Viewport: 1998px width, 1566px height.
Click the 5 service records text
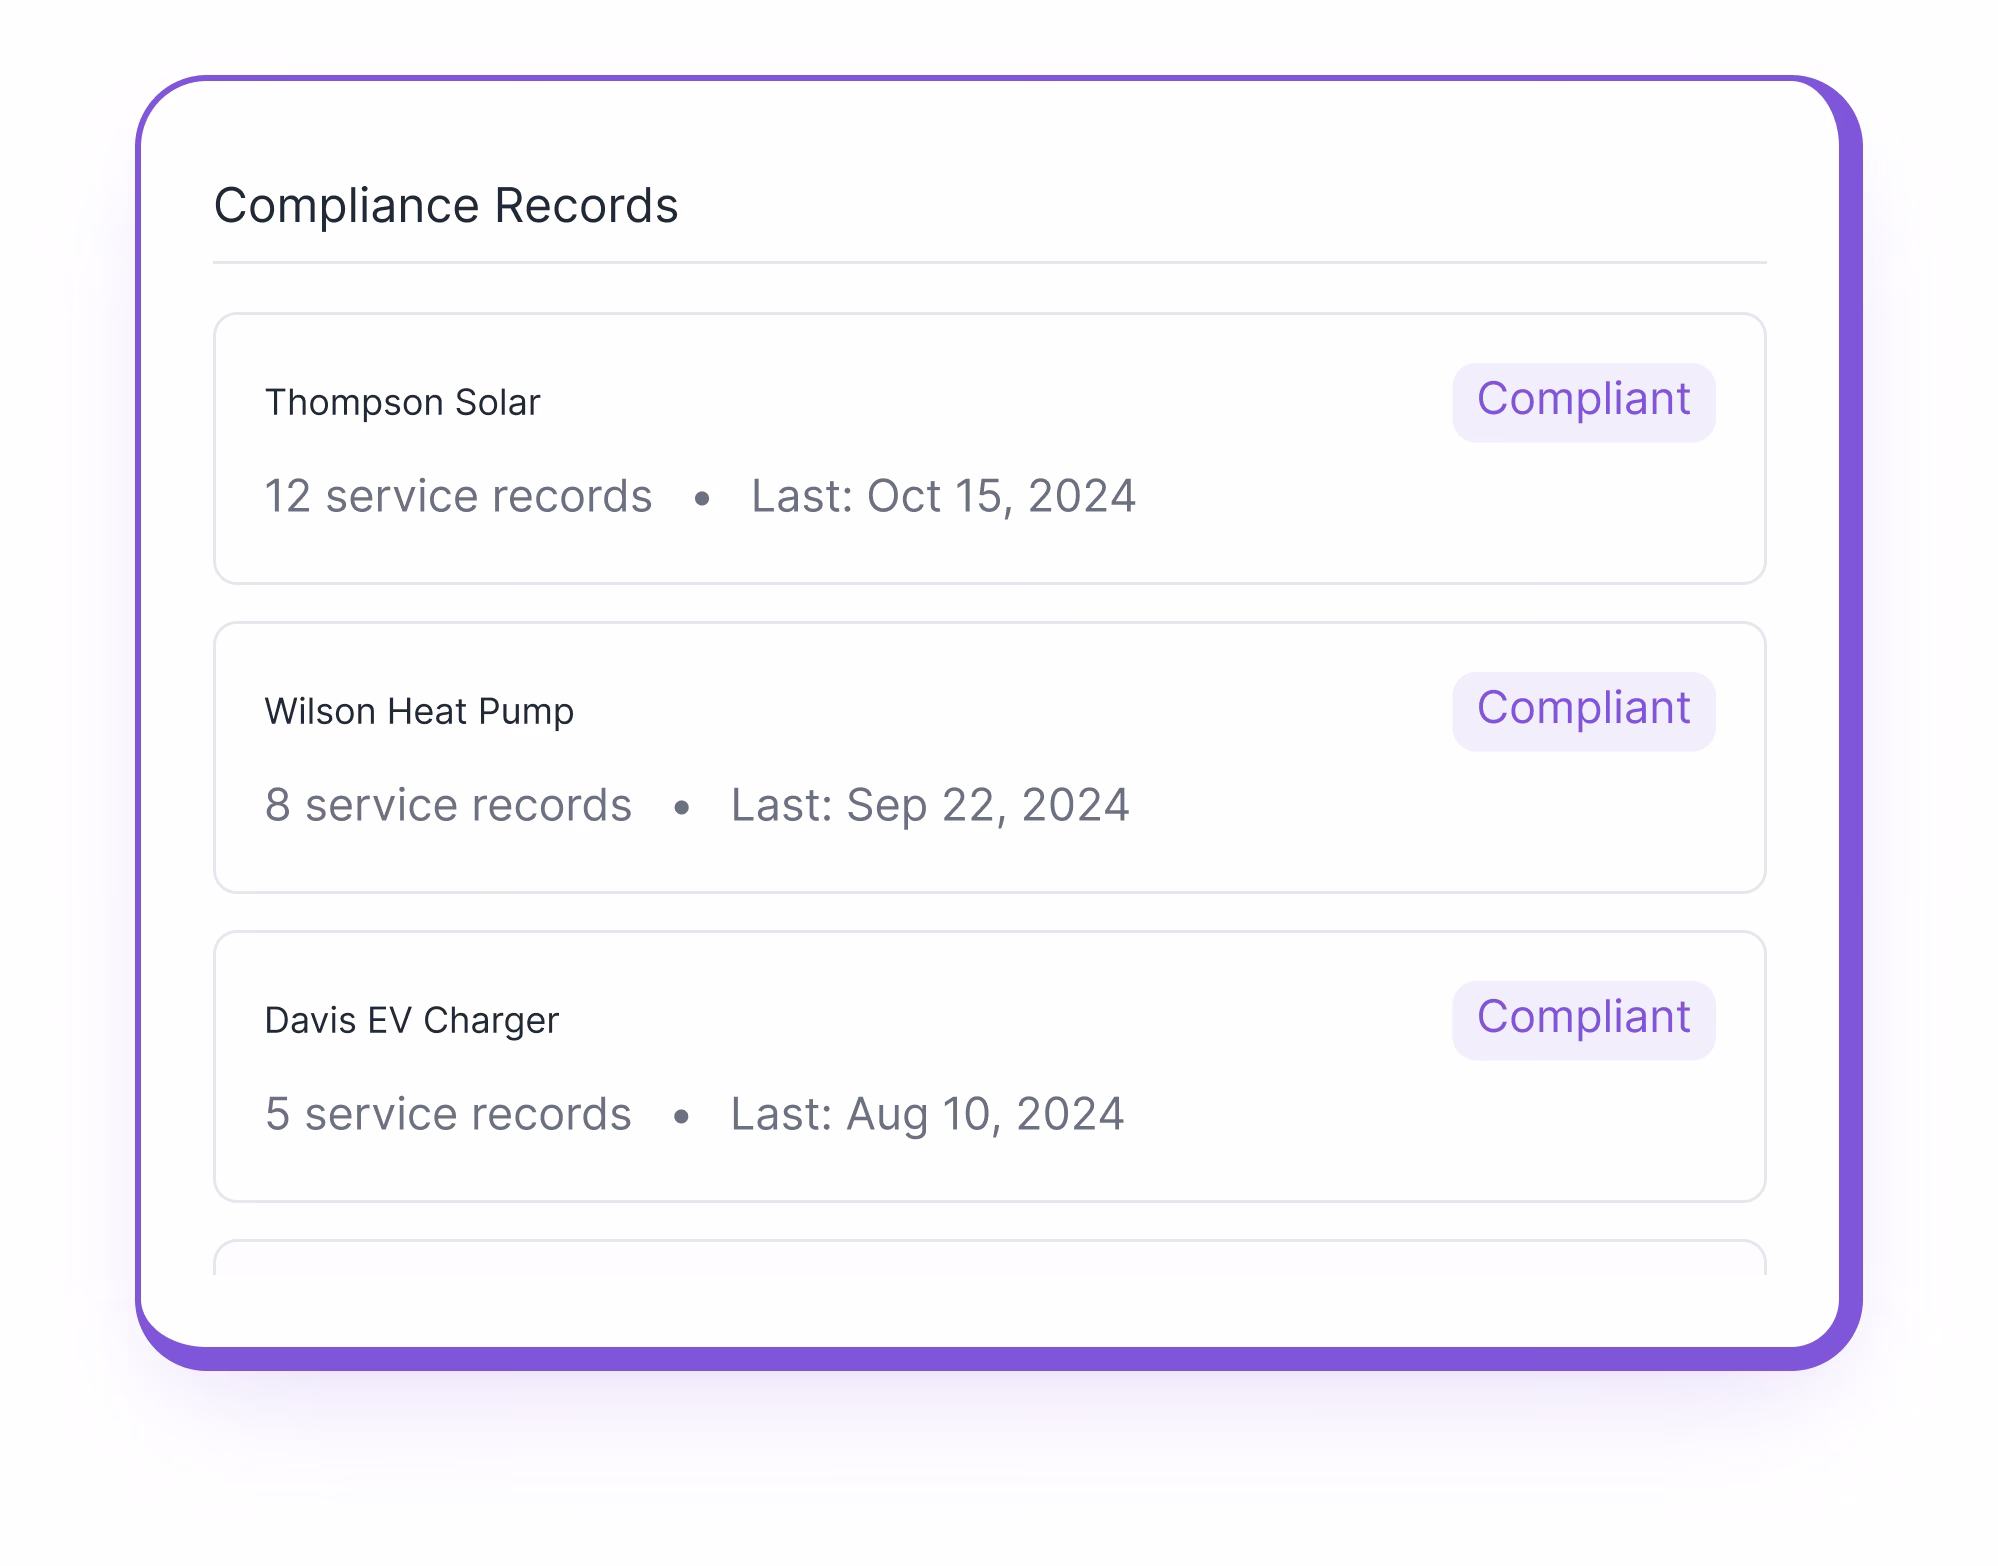pyautogui.click(x=448, y=1114)
